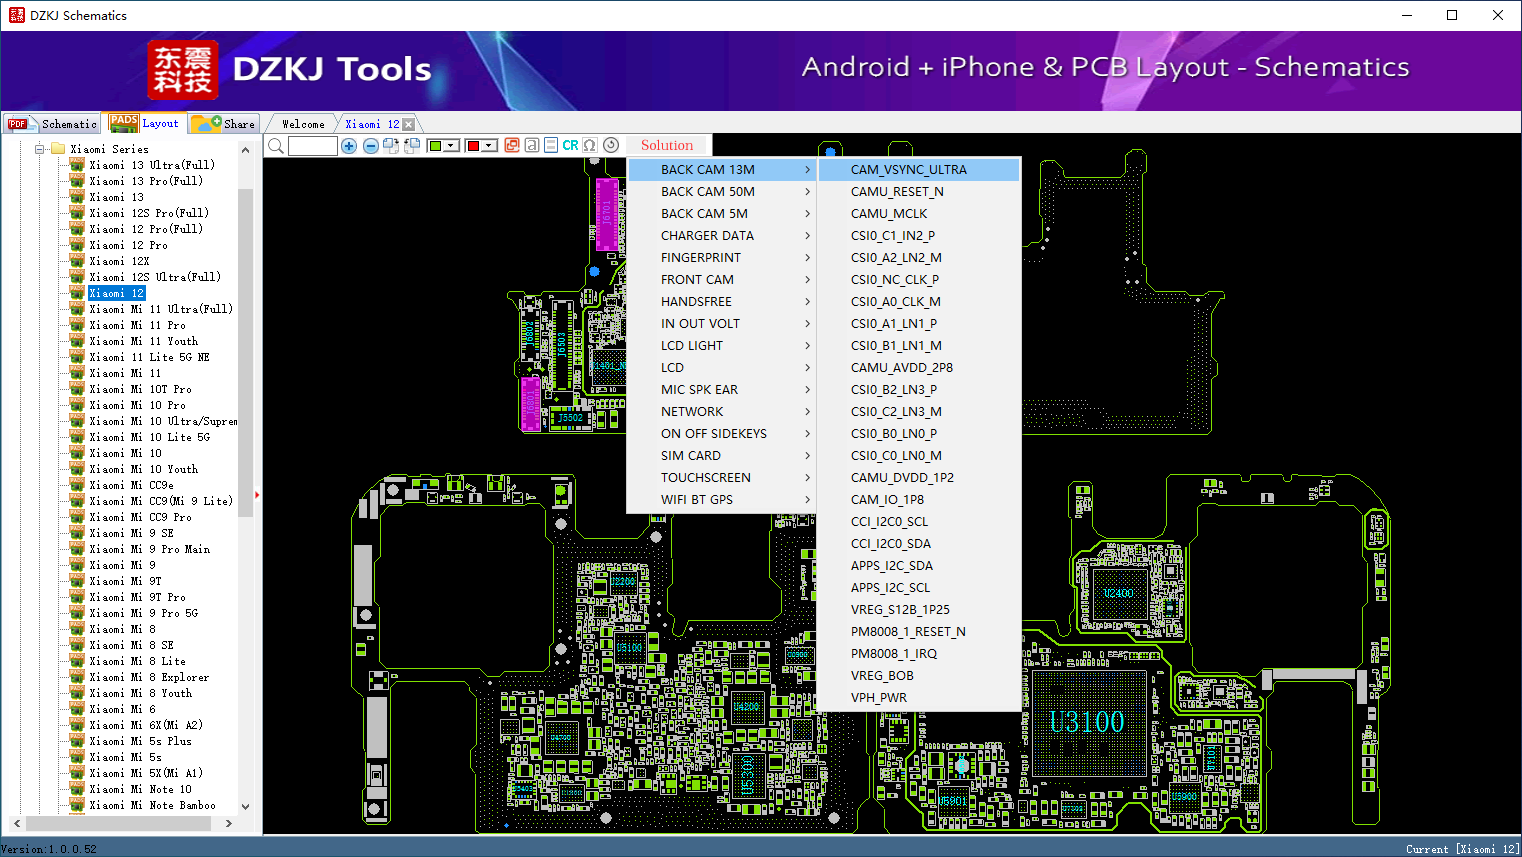Click the letter 'a' text toolbar icon
Screen dimensions: 1522x857
tap(532, 145)
